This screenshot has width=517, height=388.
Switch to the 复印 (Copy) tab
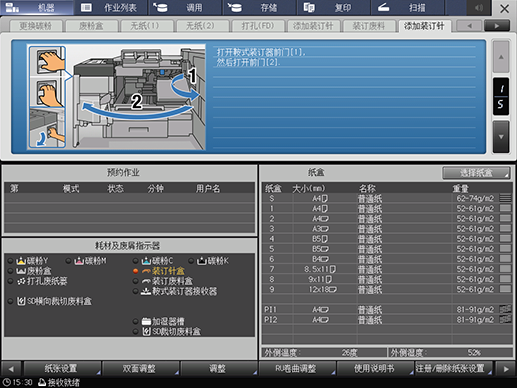click(x=333, y=7)
